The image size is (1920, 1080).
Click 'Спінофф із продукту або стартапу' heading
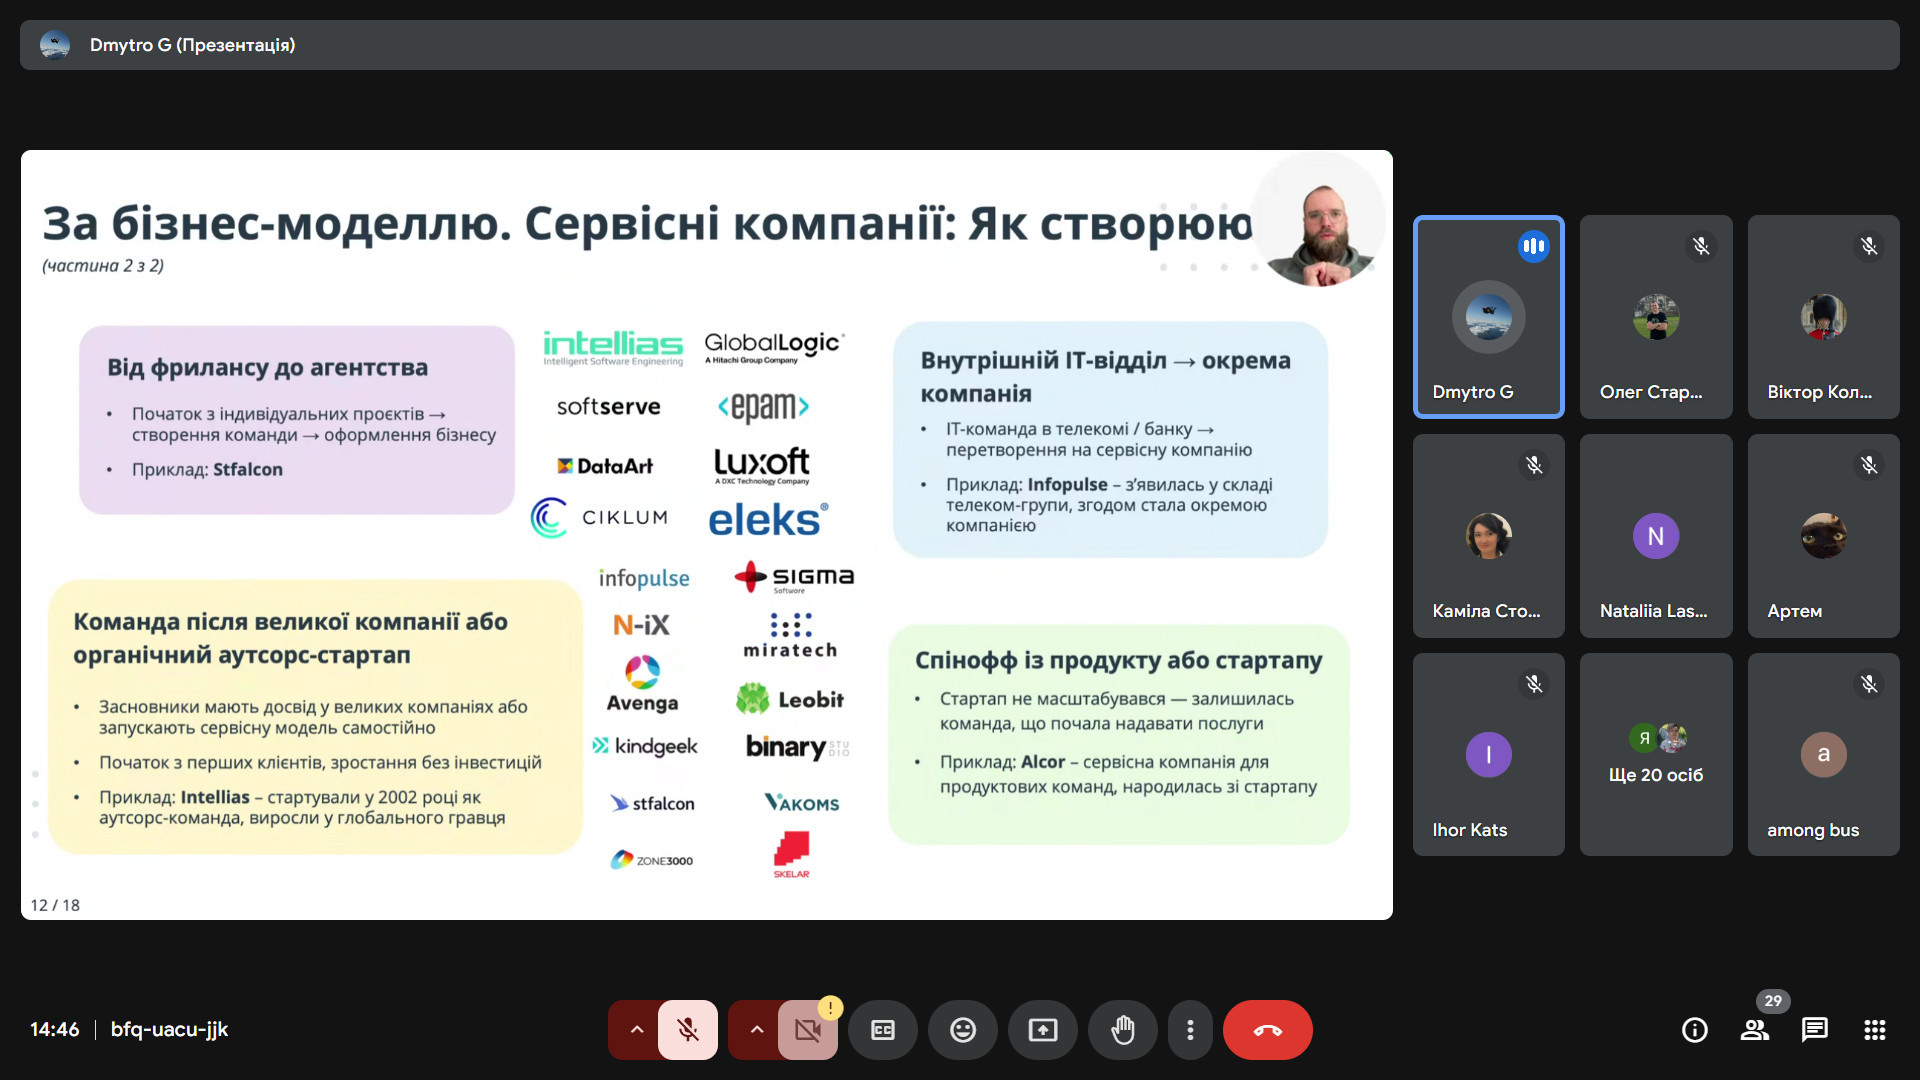[1118, 661]
